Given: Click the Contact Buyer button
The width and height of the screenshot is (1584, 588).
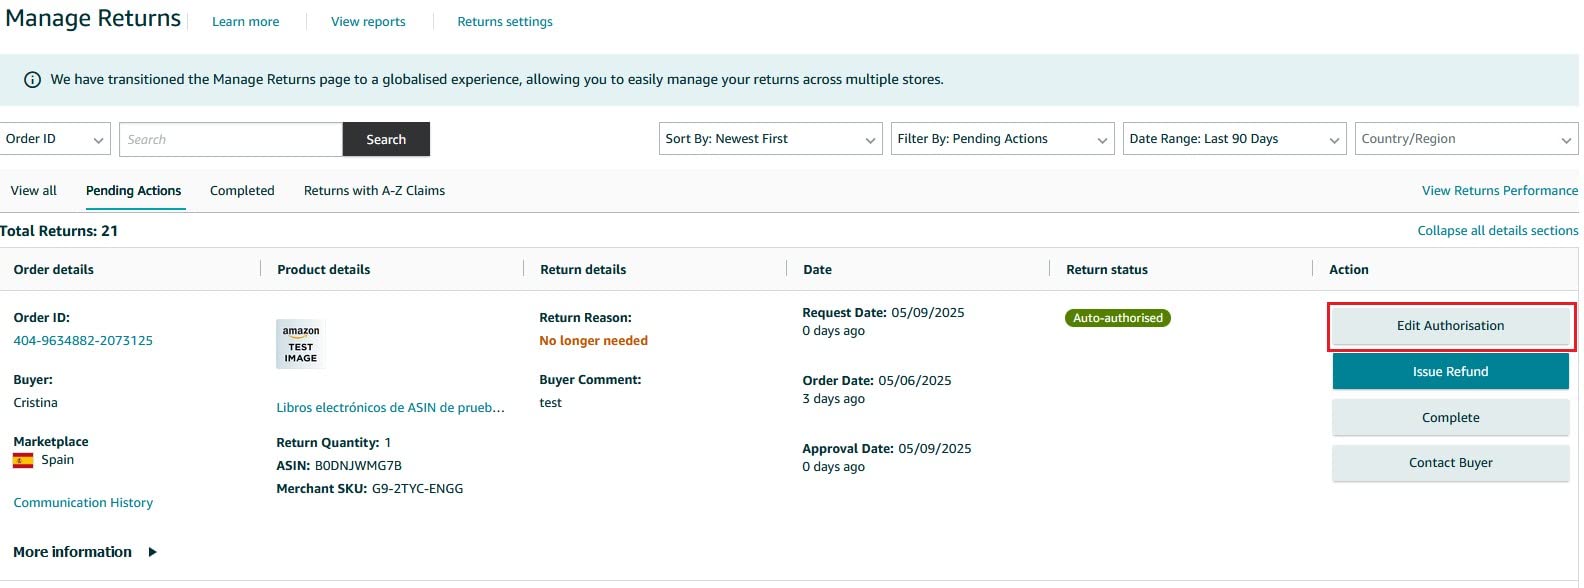Looking at the screenshot, I should point(1450,463).
